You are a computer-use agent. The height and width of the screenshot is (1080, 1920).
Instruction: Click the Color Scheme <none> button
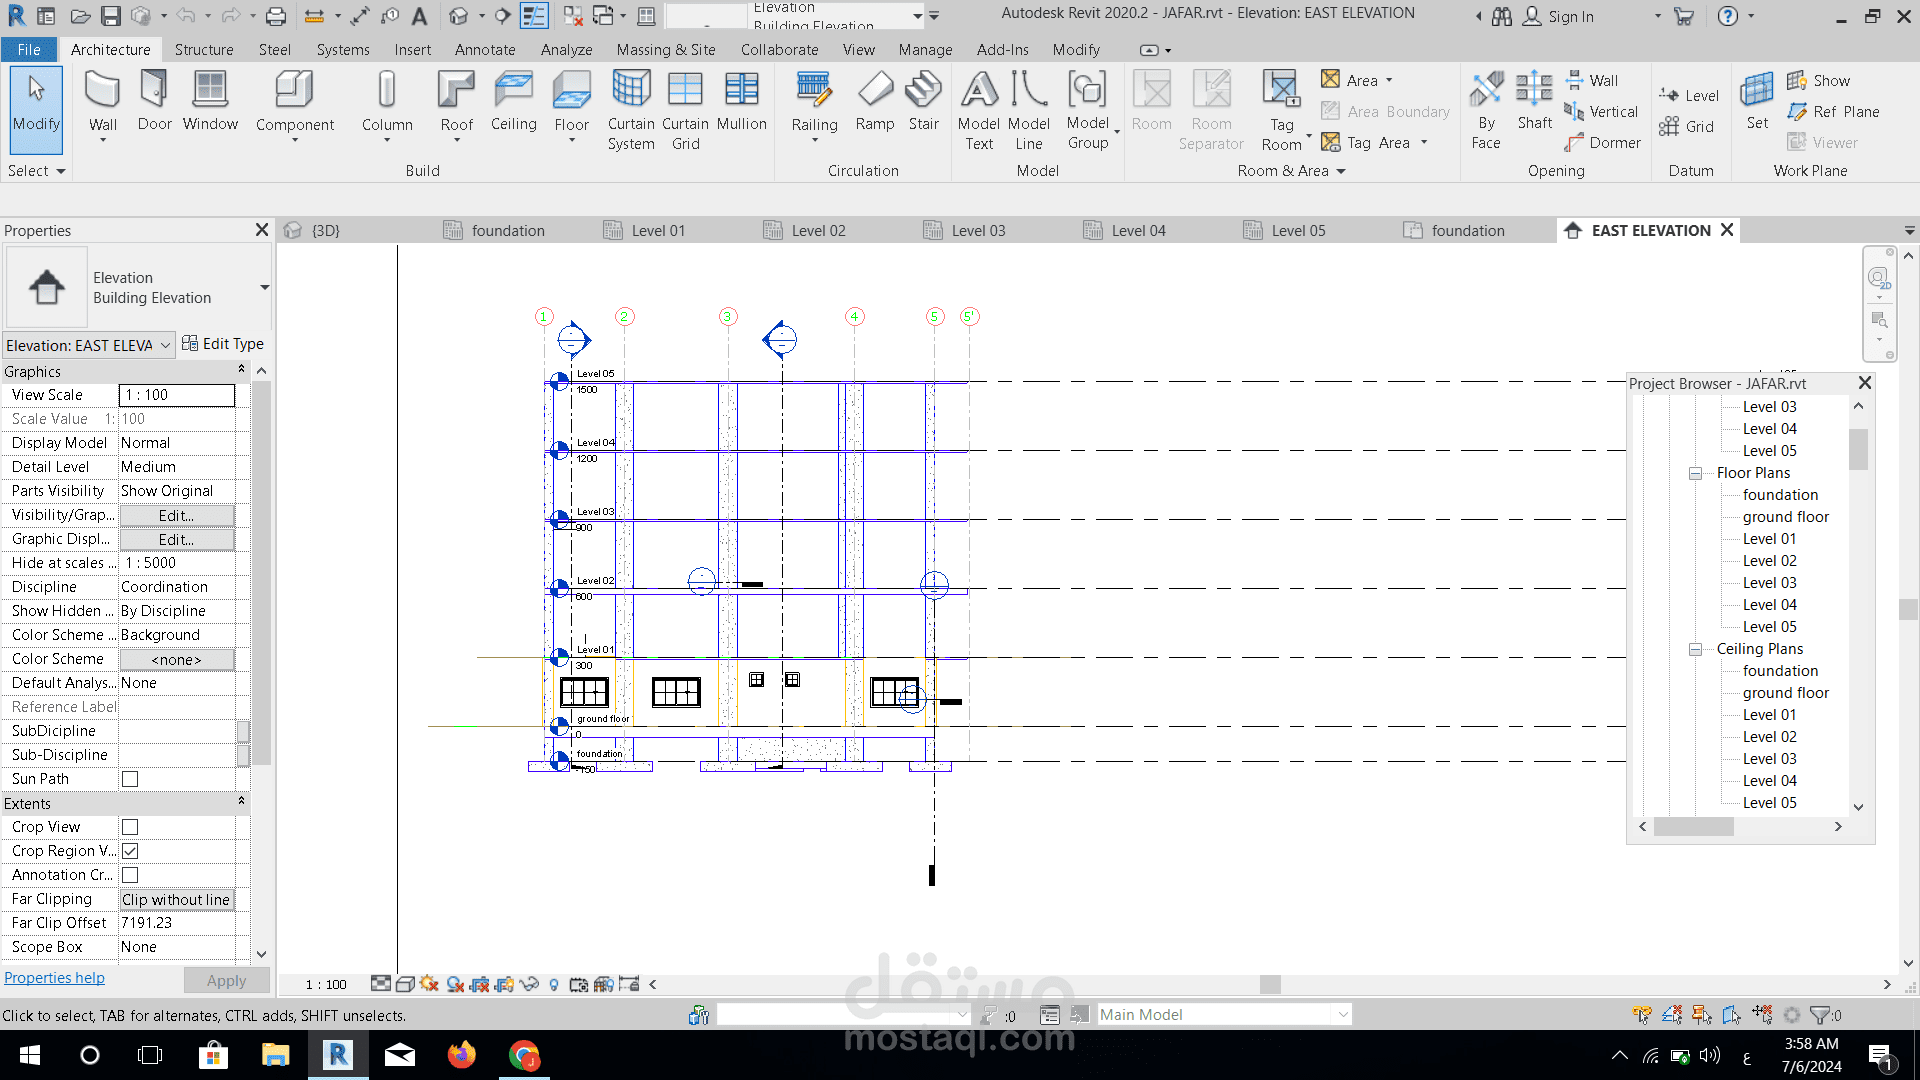[x=177, y=660]
